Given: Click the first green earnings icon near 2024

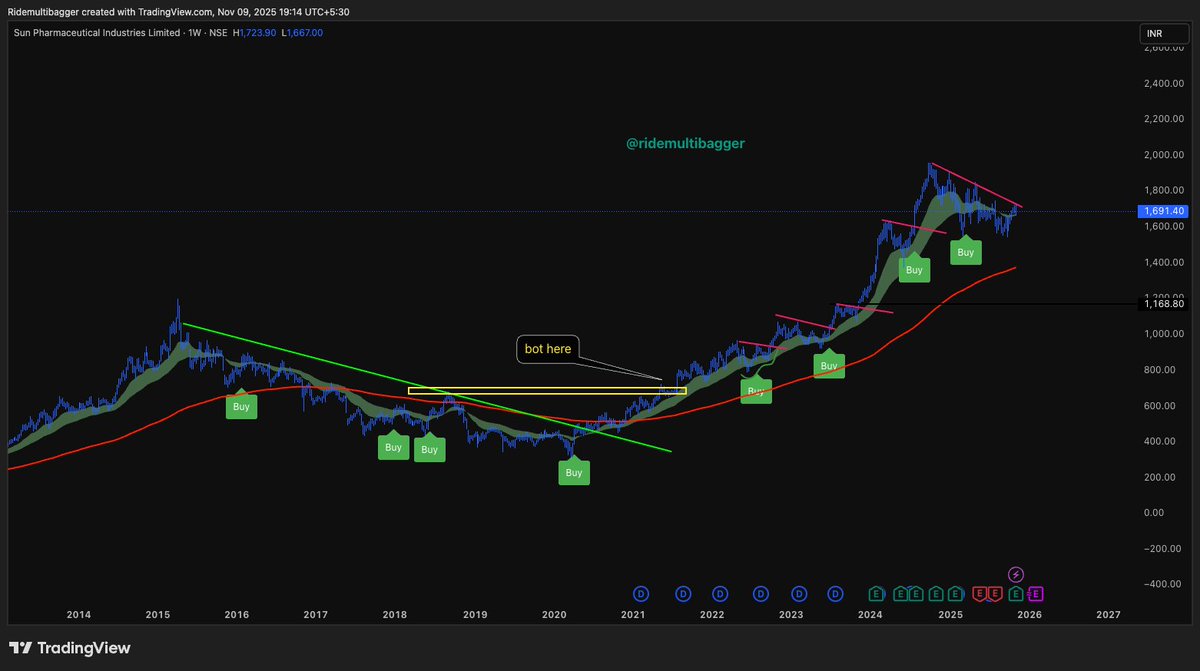Looking at the screenshot, I should click(x=876, y=594).
